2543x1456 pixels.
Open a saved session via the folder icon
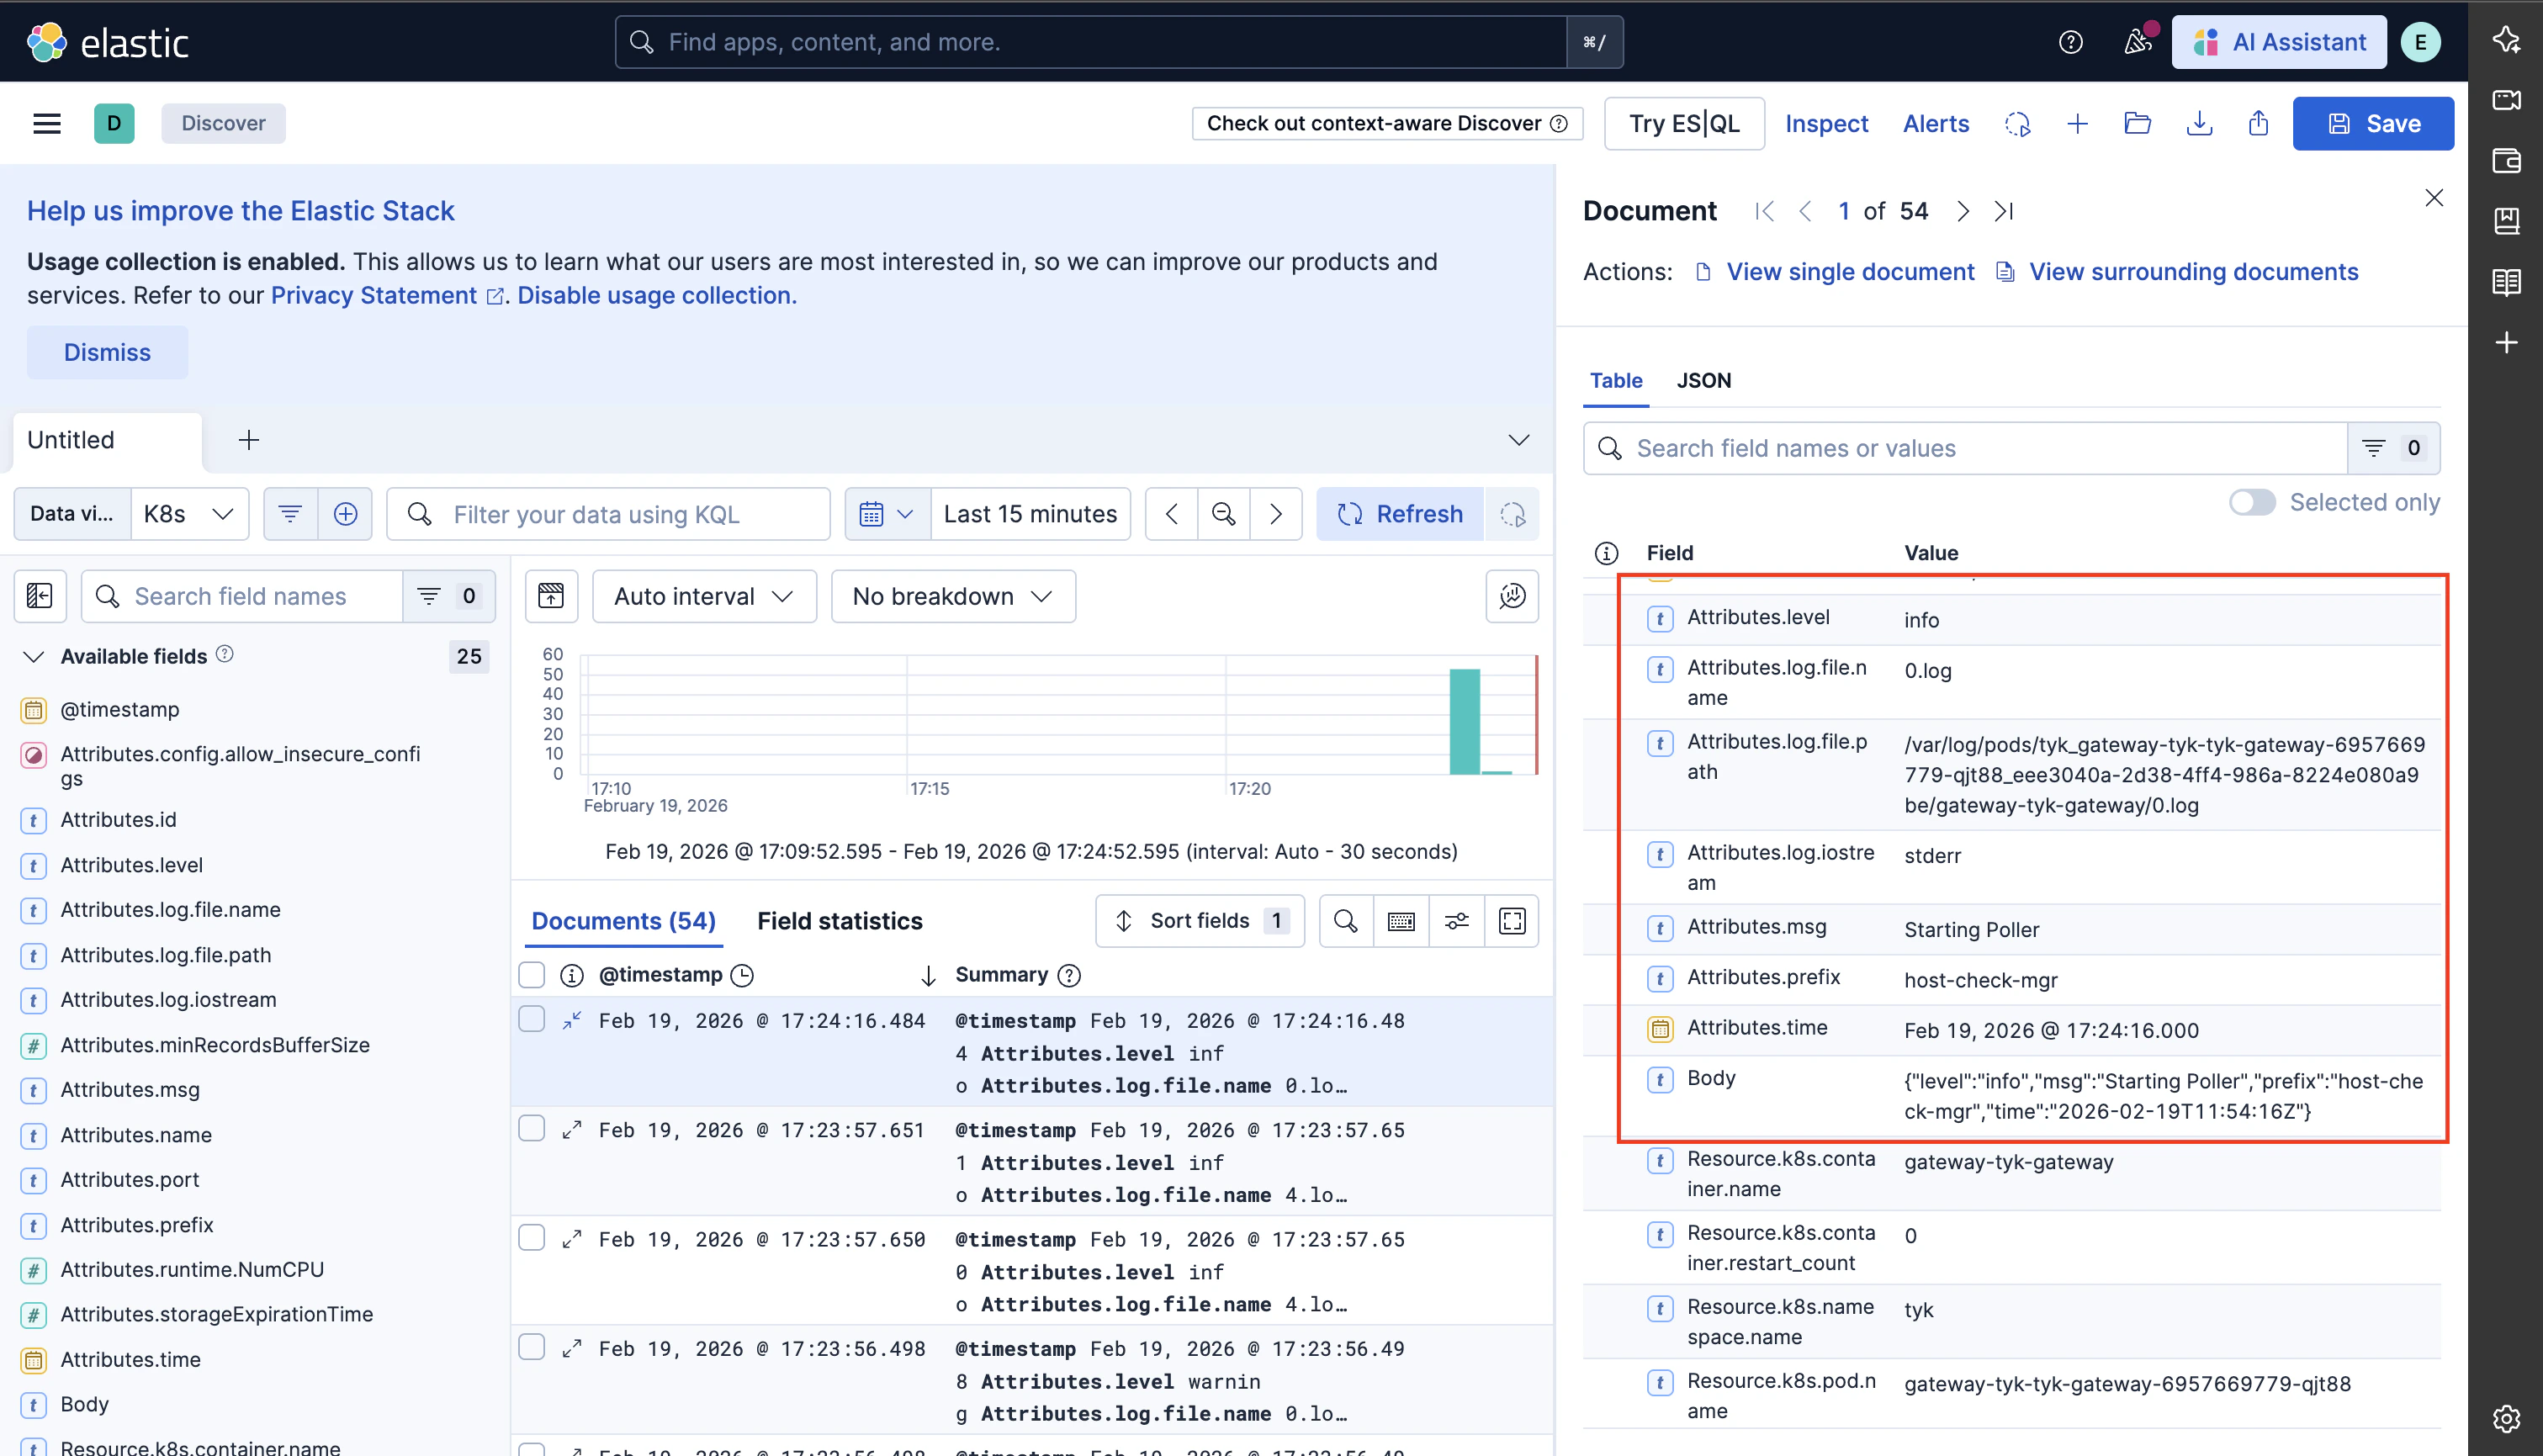pos(2138,123)
